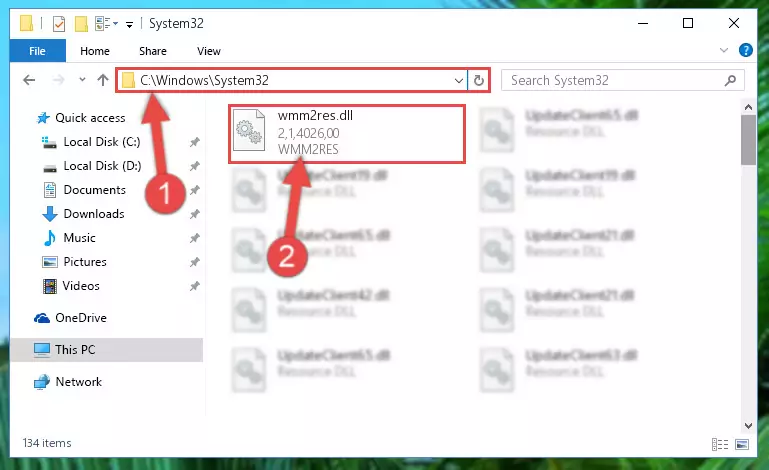This screenshot has width=769, height=470.
Task: Click the New folder icon in title bar
Action: coord(81,24)
